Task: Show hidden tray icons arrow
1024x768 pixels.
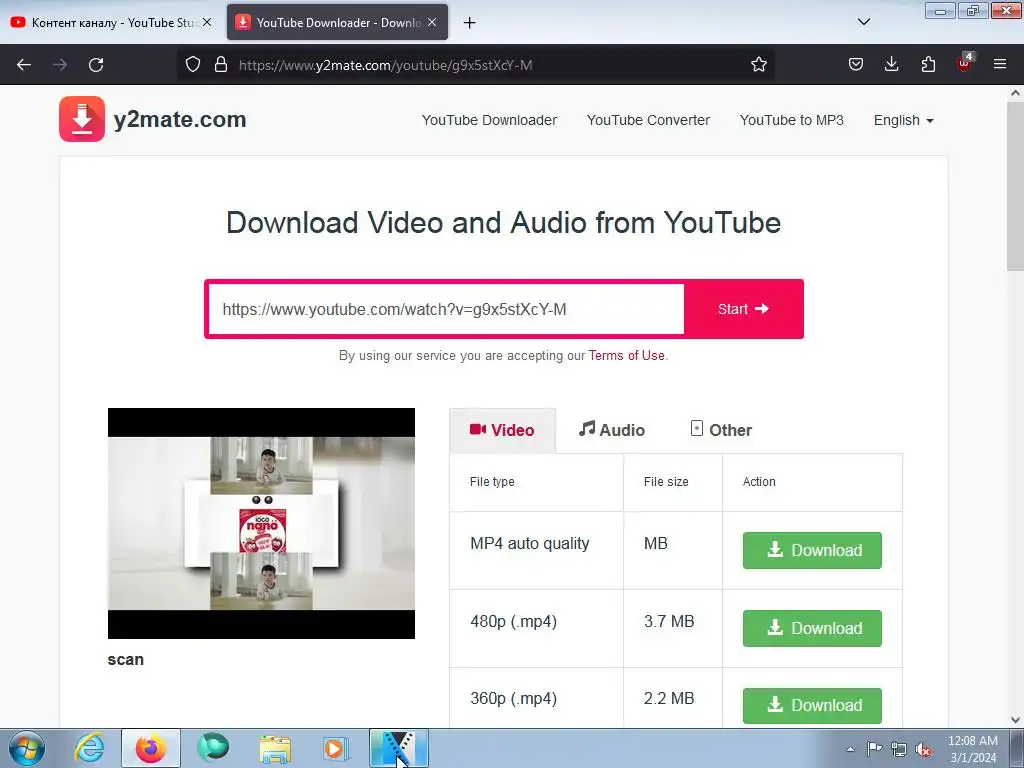Action: click(x=850, y=749)
